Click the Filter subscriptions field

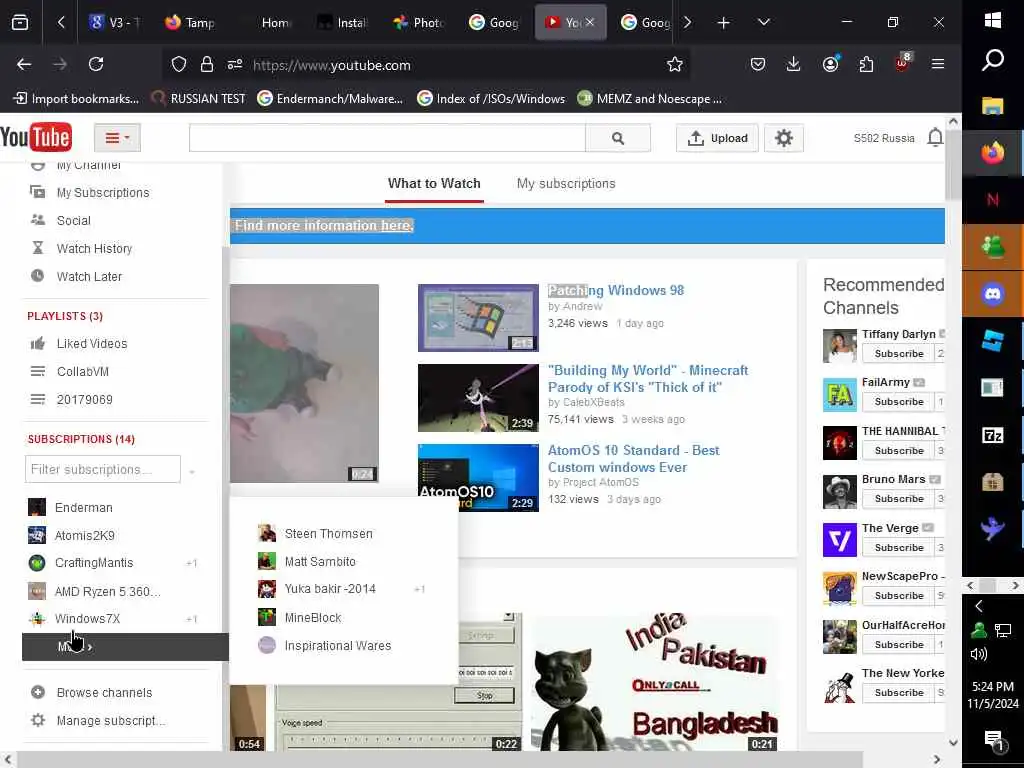[103, 469]
